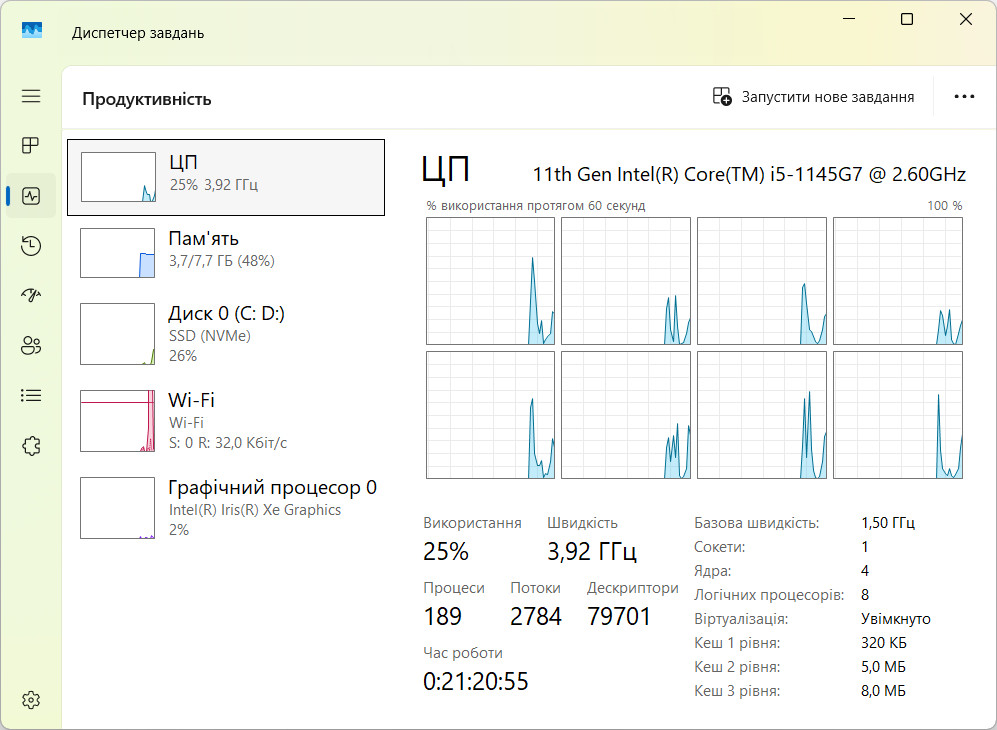Image resolution: width=997 pixels, height=730 pixels.
Task: Click the Wi-Fi mini graph thumbnail
Action: [118, 421]
